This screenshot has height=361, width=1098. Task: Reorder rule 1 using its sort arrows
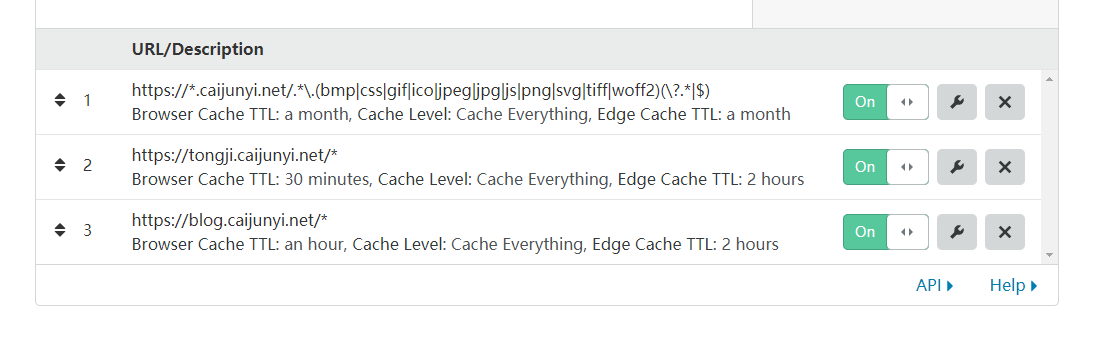pyautogui.click(x=60, y=100)
